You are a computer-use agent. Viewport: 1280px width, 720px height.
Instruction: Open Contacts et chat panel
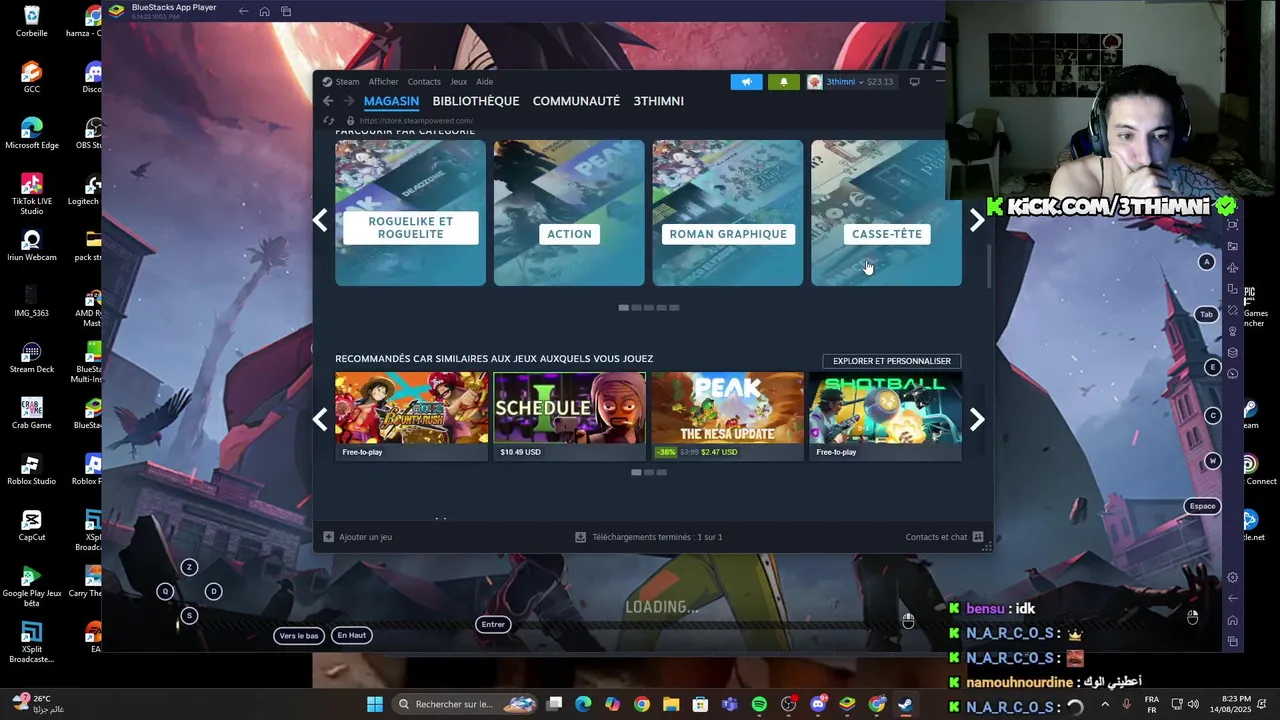coord(944,537)
